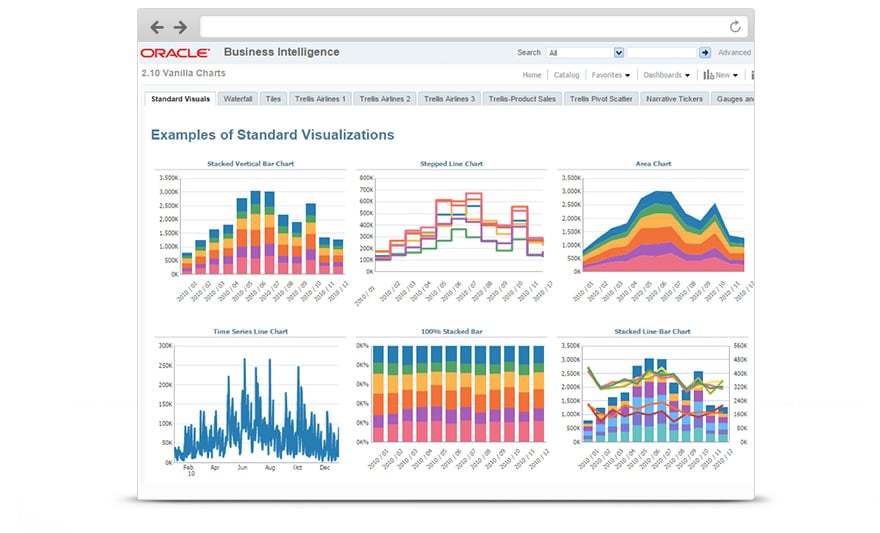The height and width of the screenshot is (533, 880).
Task: Open the Catalog link
Action: [x=566, y=75]
